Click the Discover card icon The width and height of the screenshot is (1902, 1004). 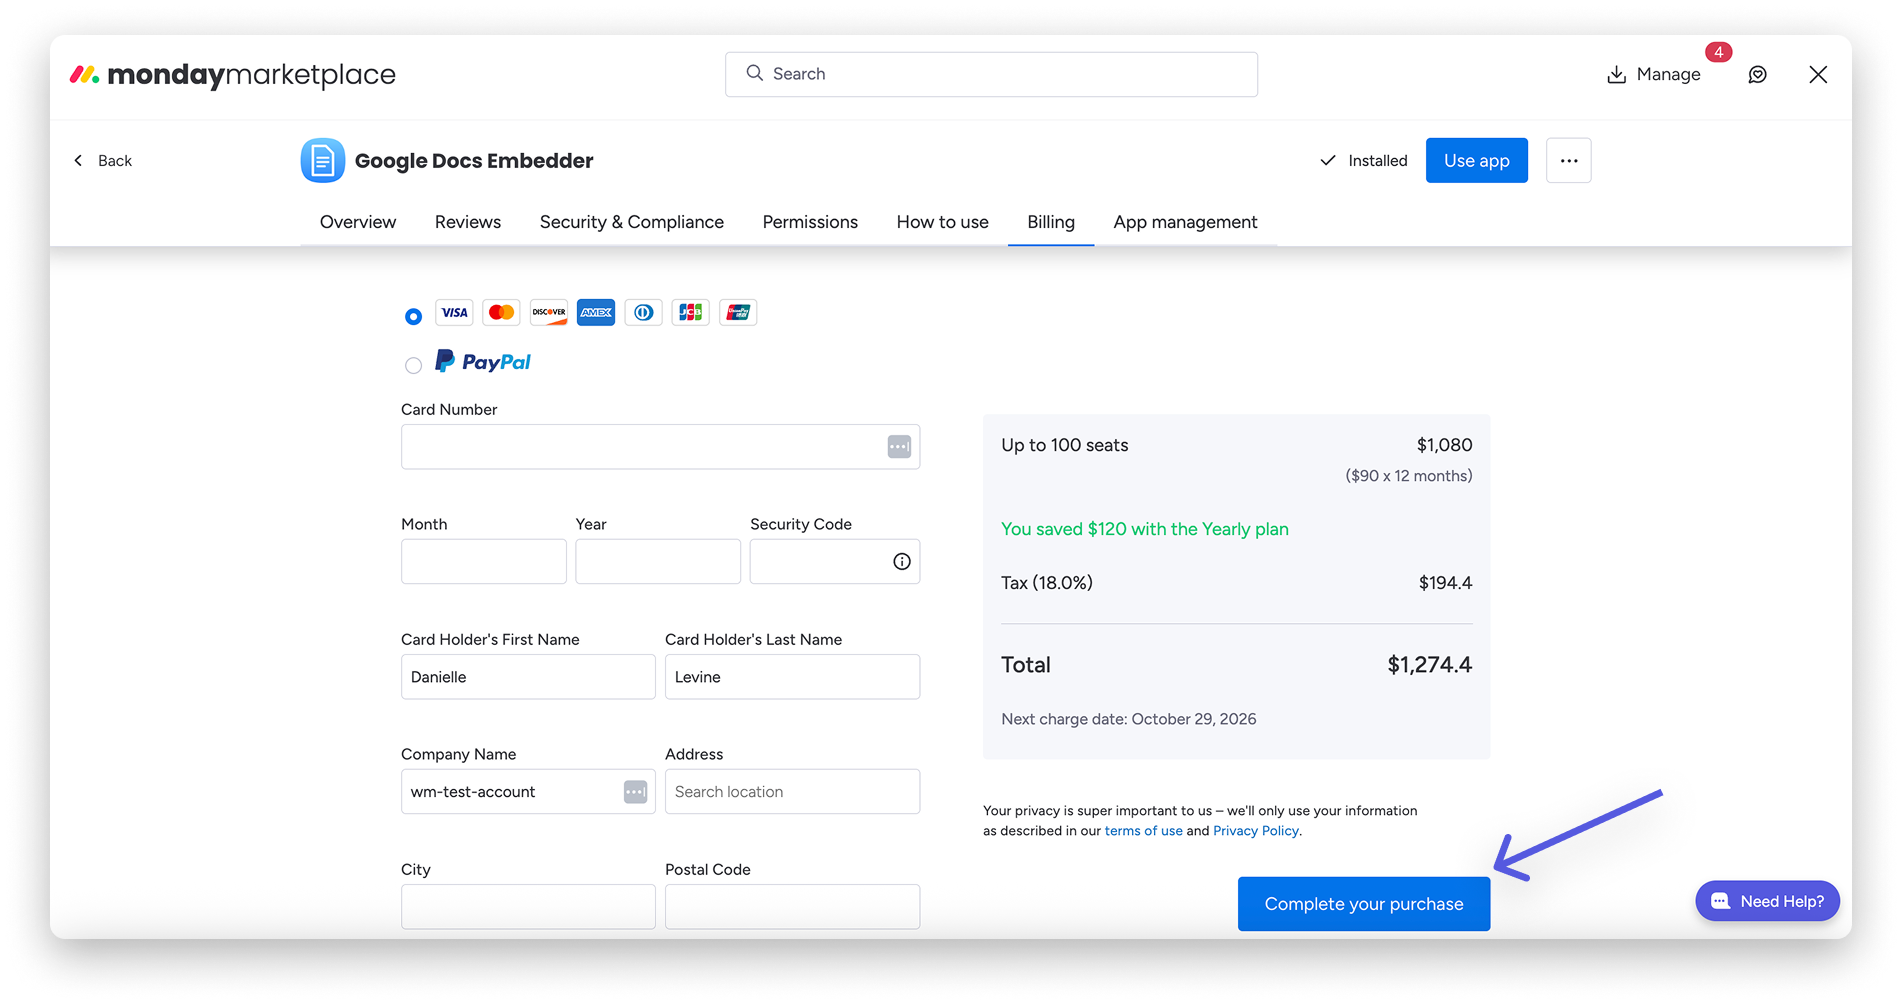[x=549, y=312]
